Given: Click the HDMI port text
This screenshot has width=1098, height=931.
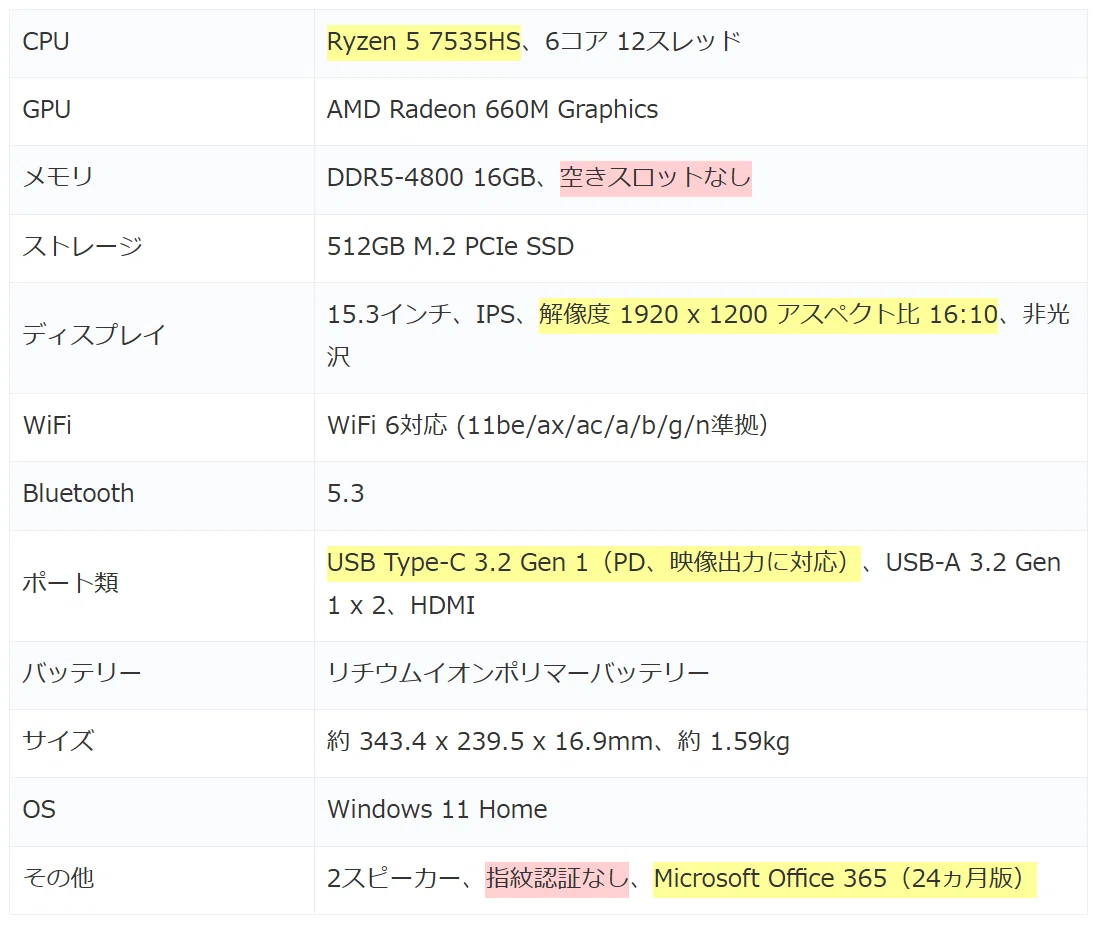Looking at the screenshot, I should 443,606.
